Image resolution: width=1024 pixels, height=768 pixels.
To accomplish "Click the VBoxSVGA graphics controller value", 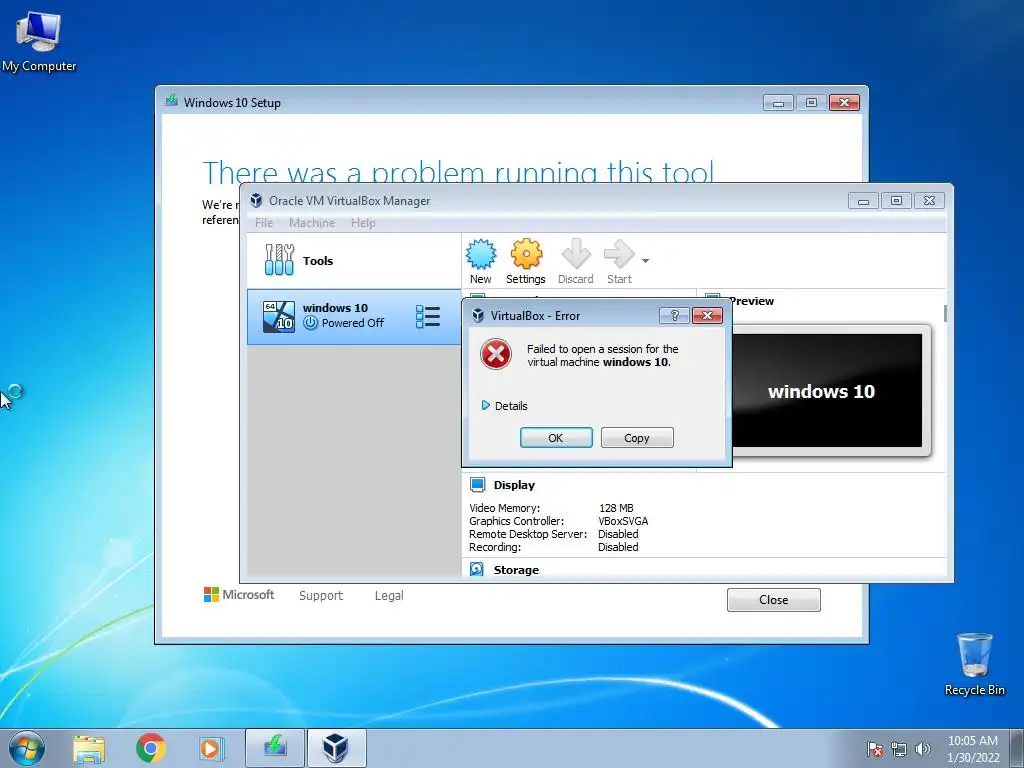I will [623, 520].
